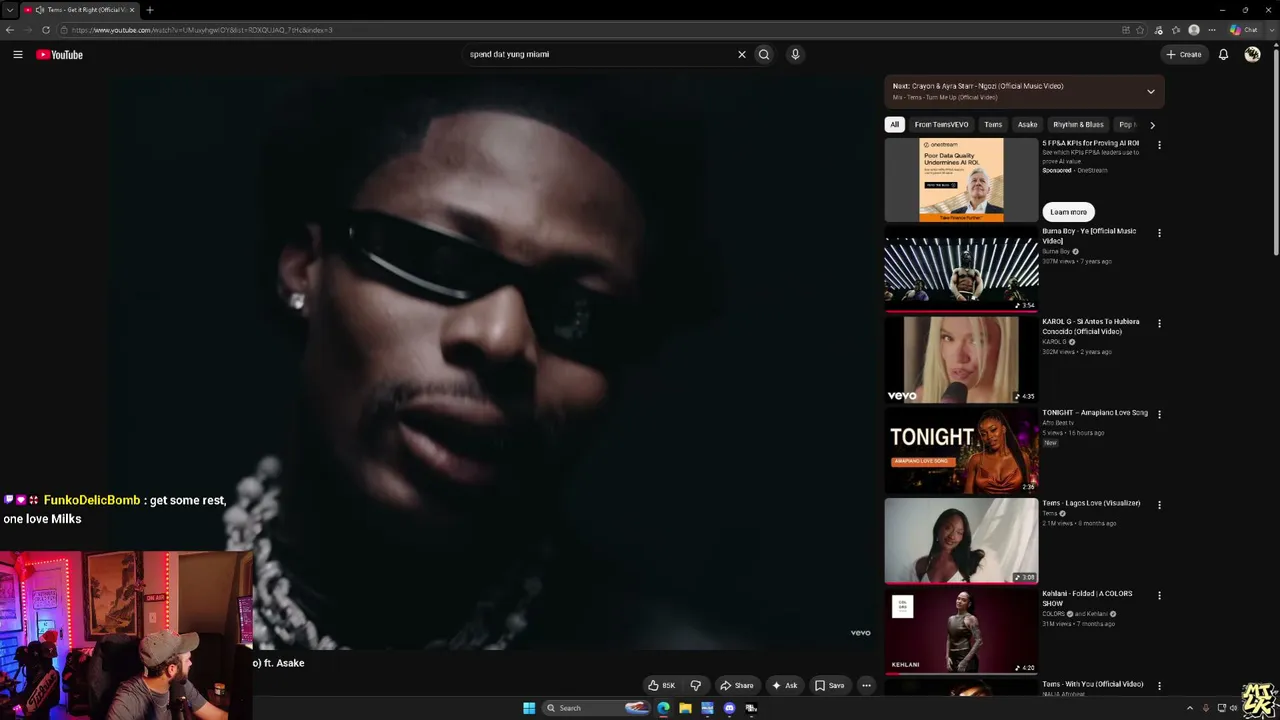Open the browser Chat sidebar button
Viewport: 1280px width, 720px height.
(1244, 30)
